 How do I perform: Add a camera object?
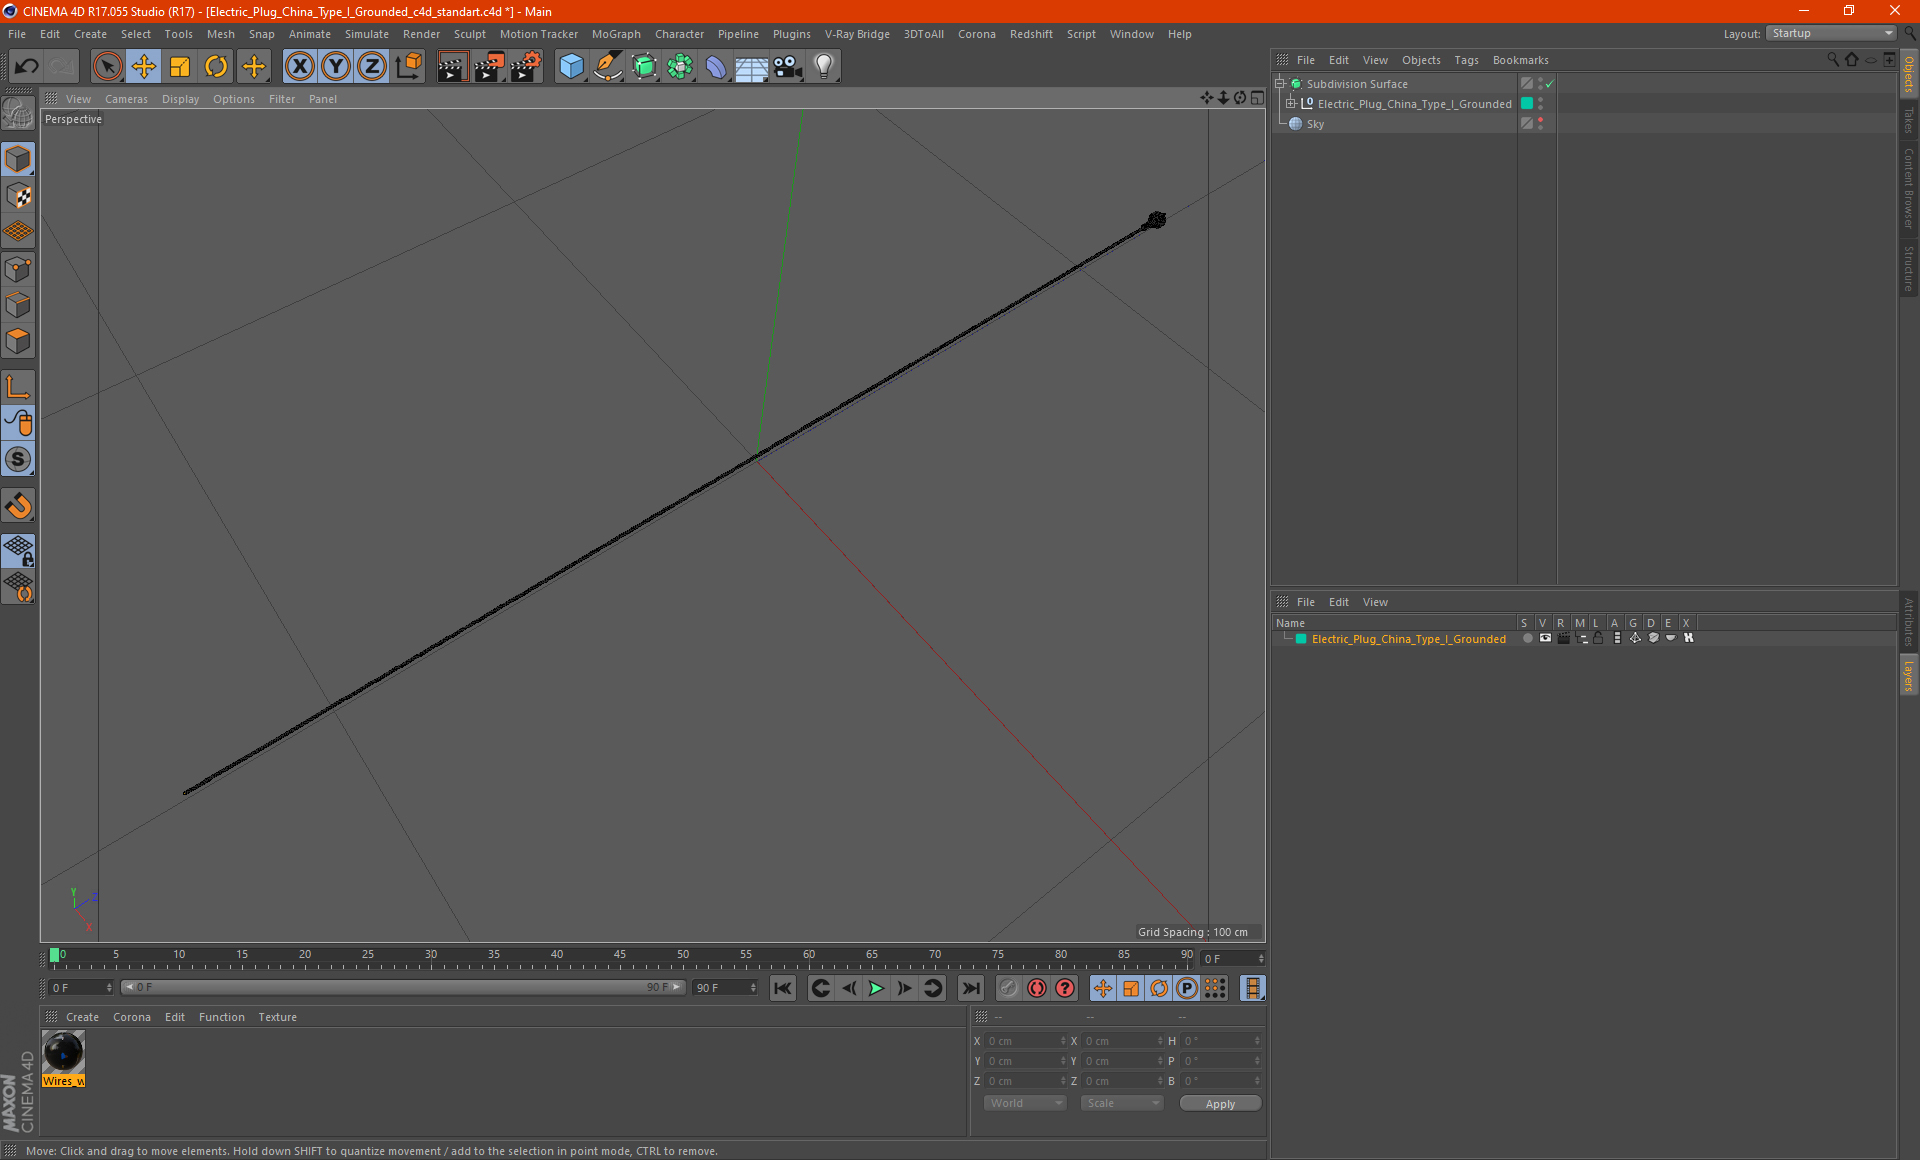788,67
